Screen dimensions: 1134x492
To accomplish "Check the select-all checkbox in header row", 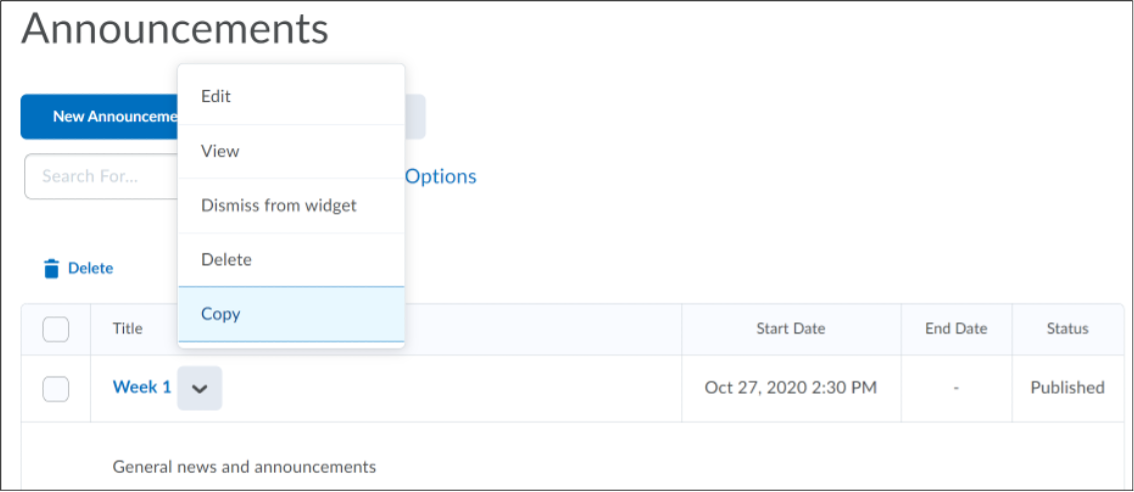I will (56, 329).
